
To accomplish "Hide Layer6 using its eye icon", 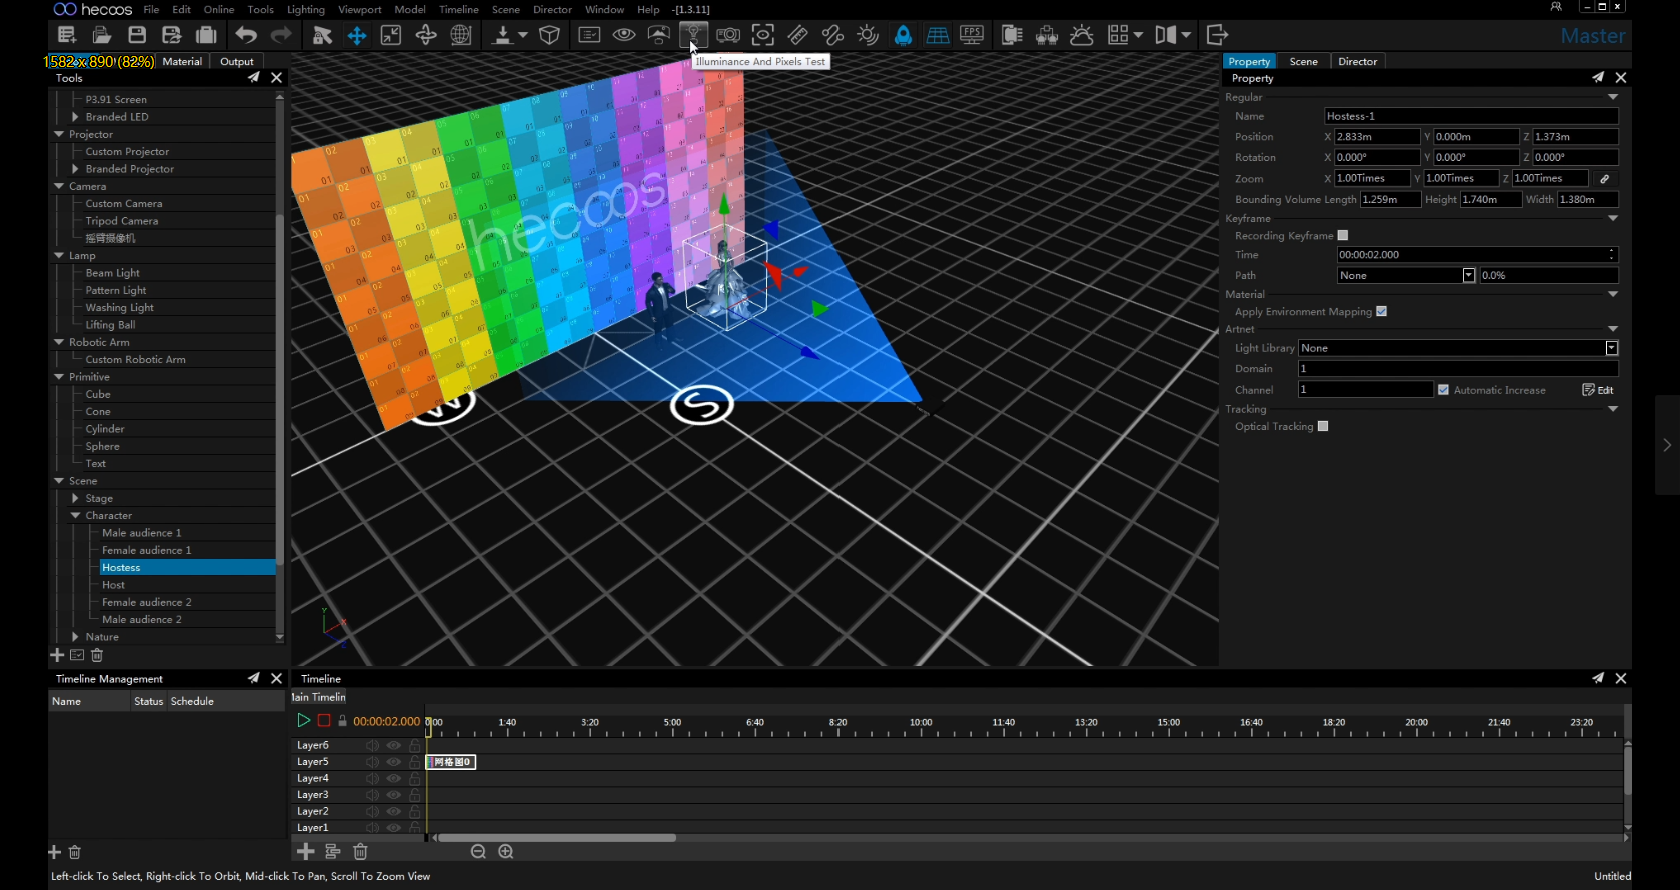I will click(x=394, y=745).
